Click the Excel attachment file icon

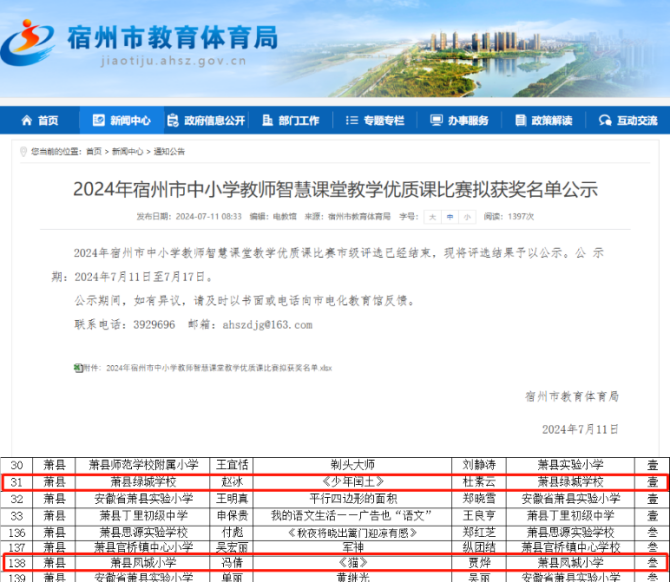pos(78,368)
